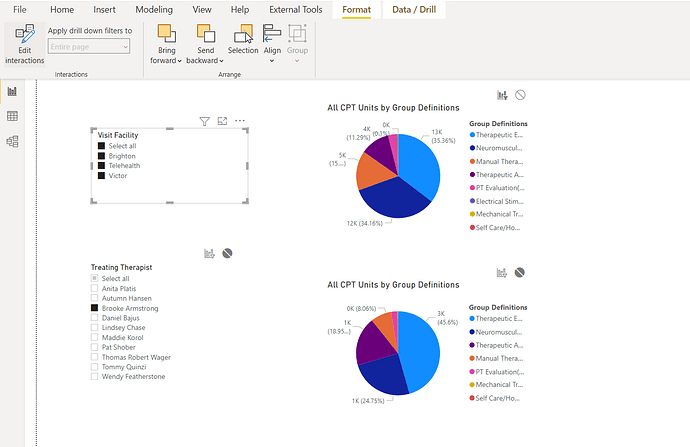
Task: Check Pat Shober therapist
Action: pos(94,347)
